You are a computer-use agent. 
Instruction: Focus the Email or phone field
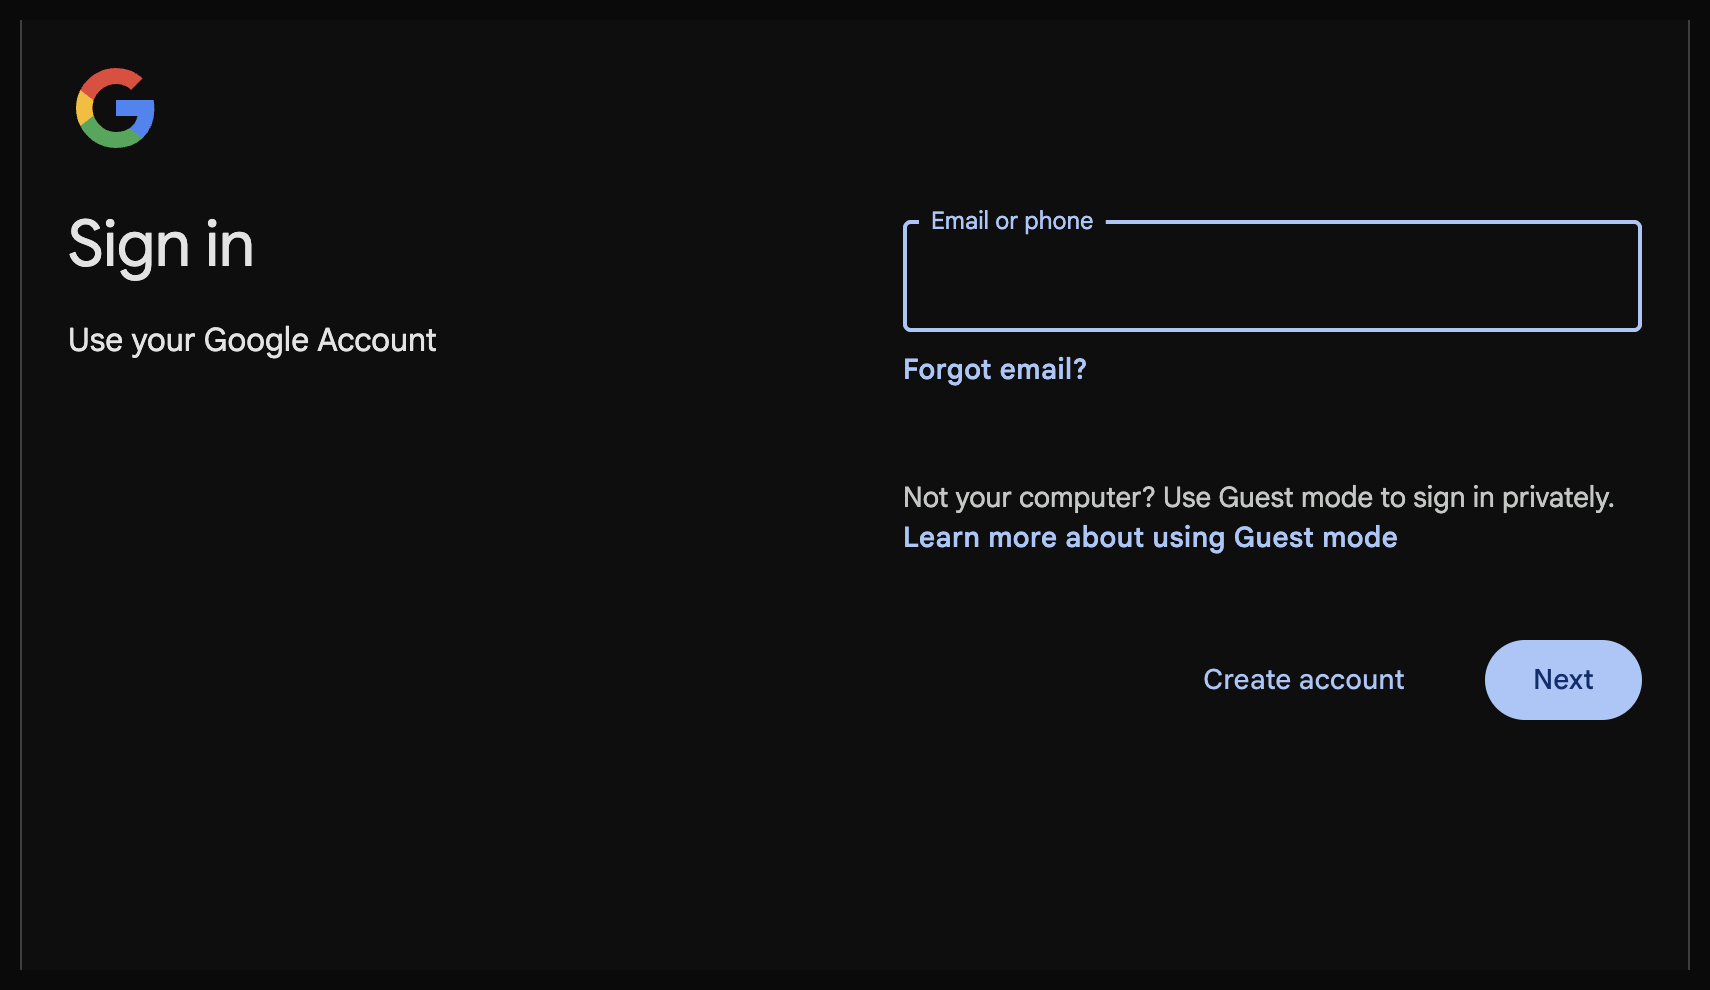point(1272,276)
